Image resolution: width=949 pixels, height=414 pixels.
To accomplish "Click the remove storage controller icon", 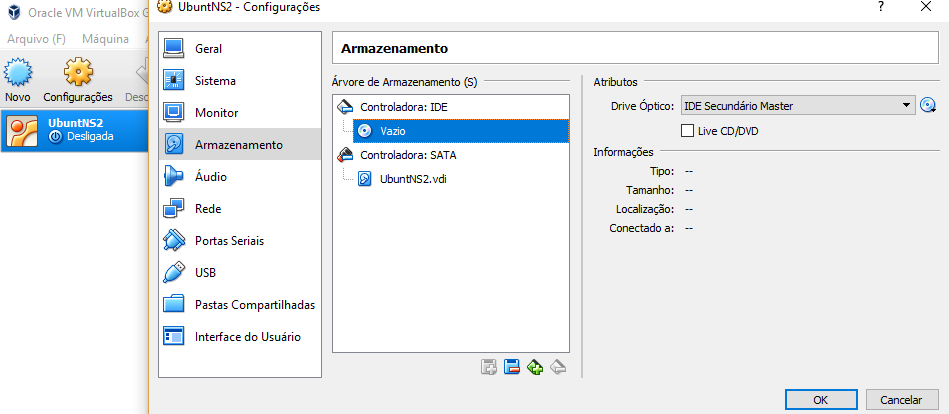I will point(512,366).
